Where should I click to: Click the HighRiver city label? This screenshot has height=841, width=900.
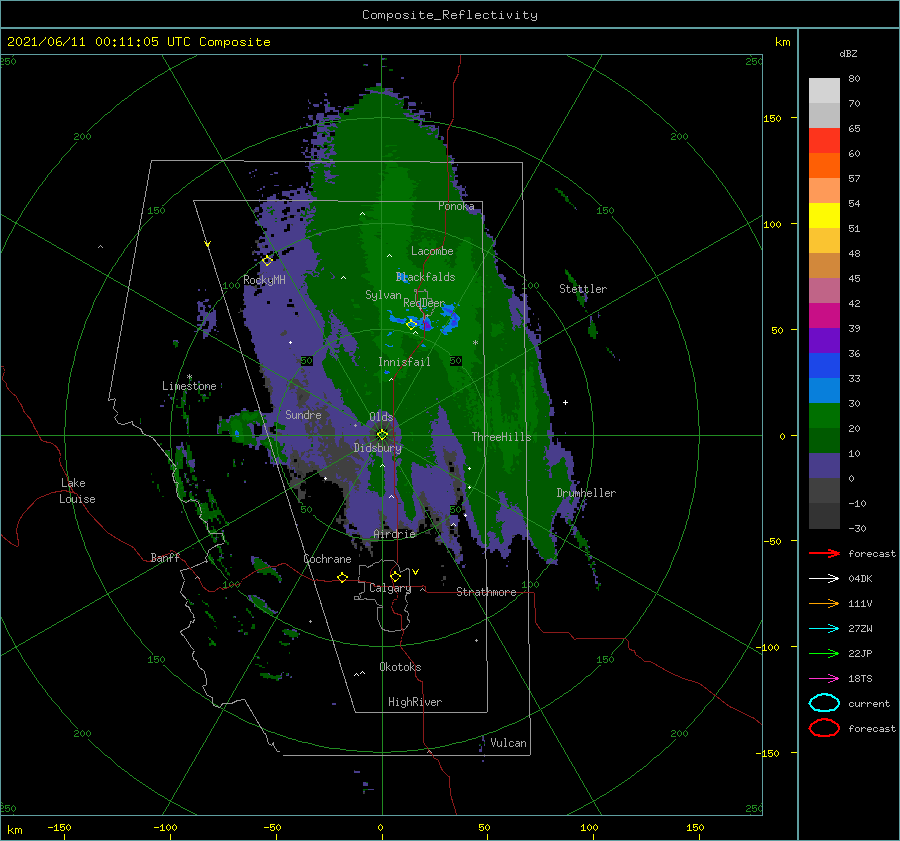pos(415,702)
